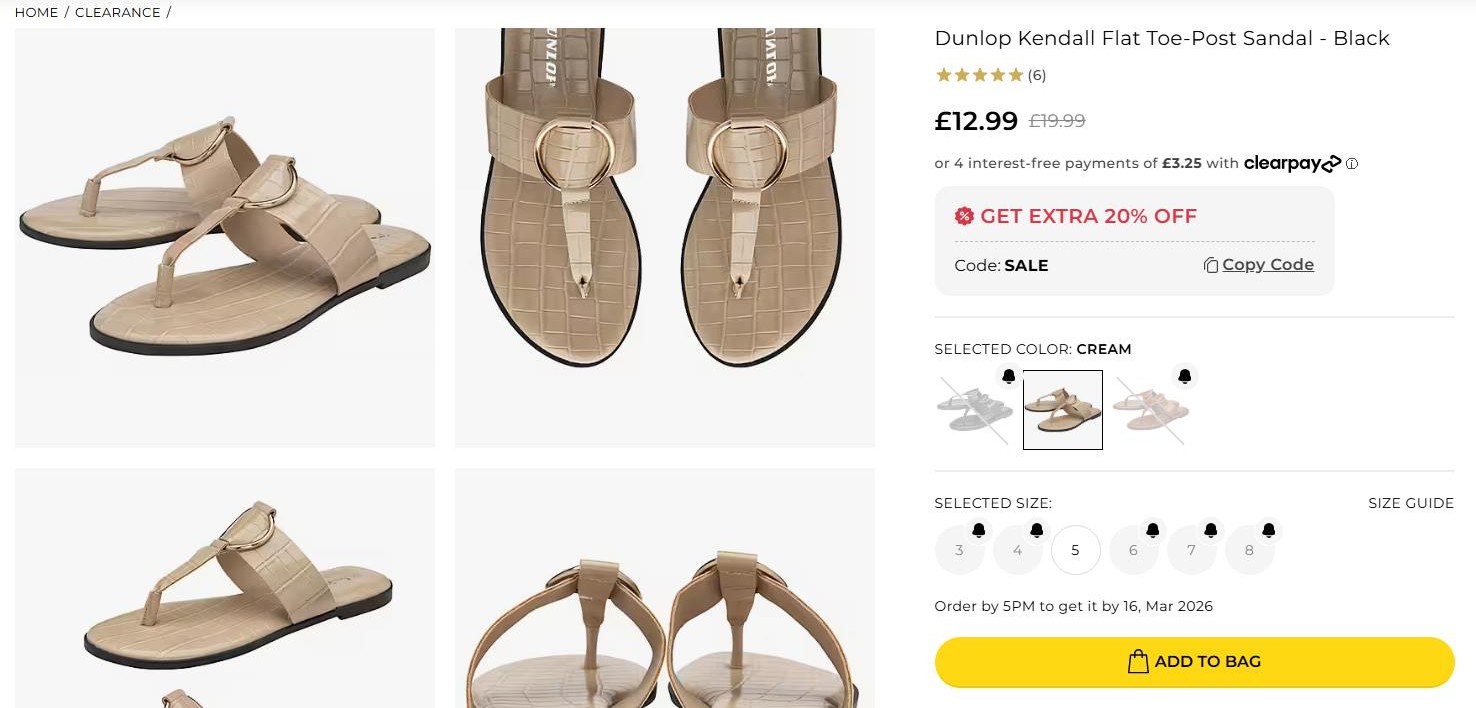Select size 8 option

(1249, 551)
